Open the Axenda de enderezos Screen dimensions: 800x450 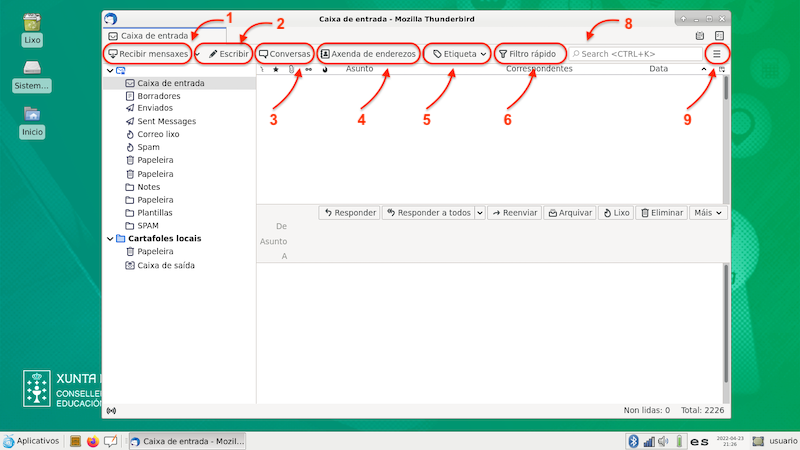[x=368, y=53]
